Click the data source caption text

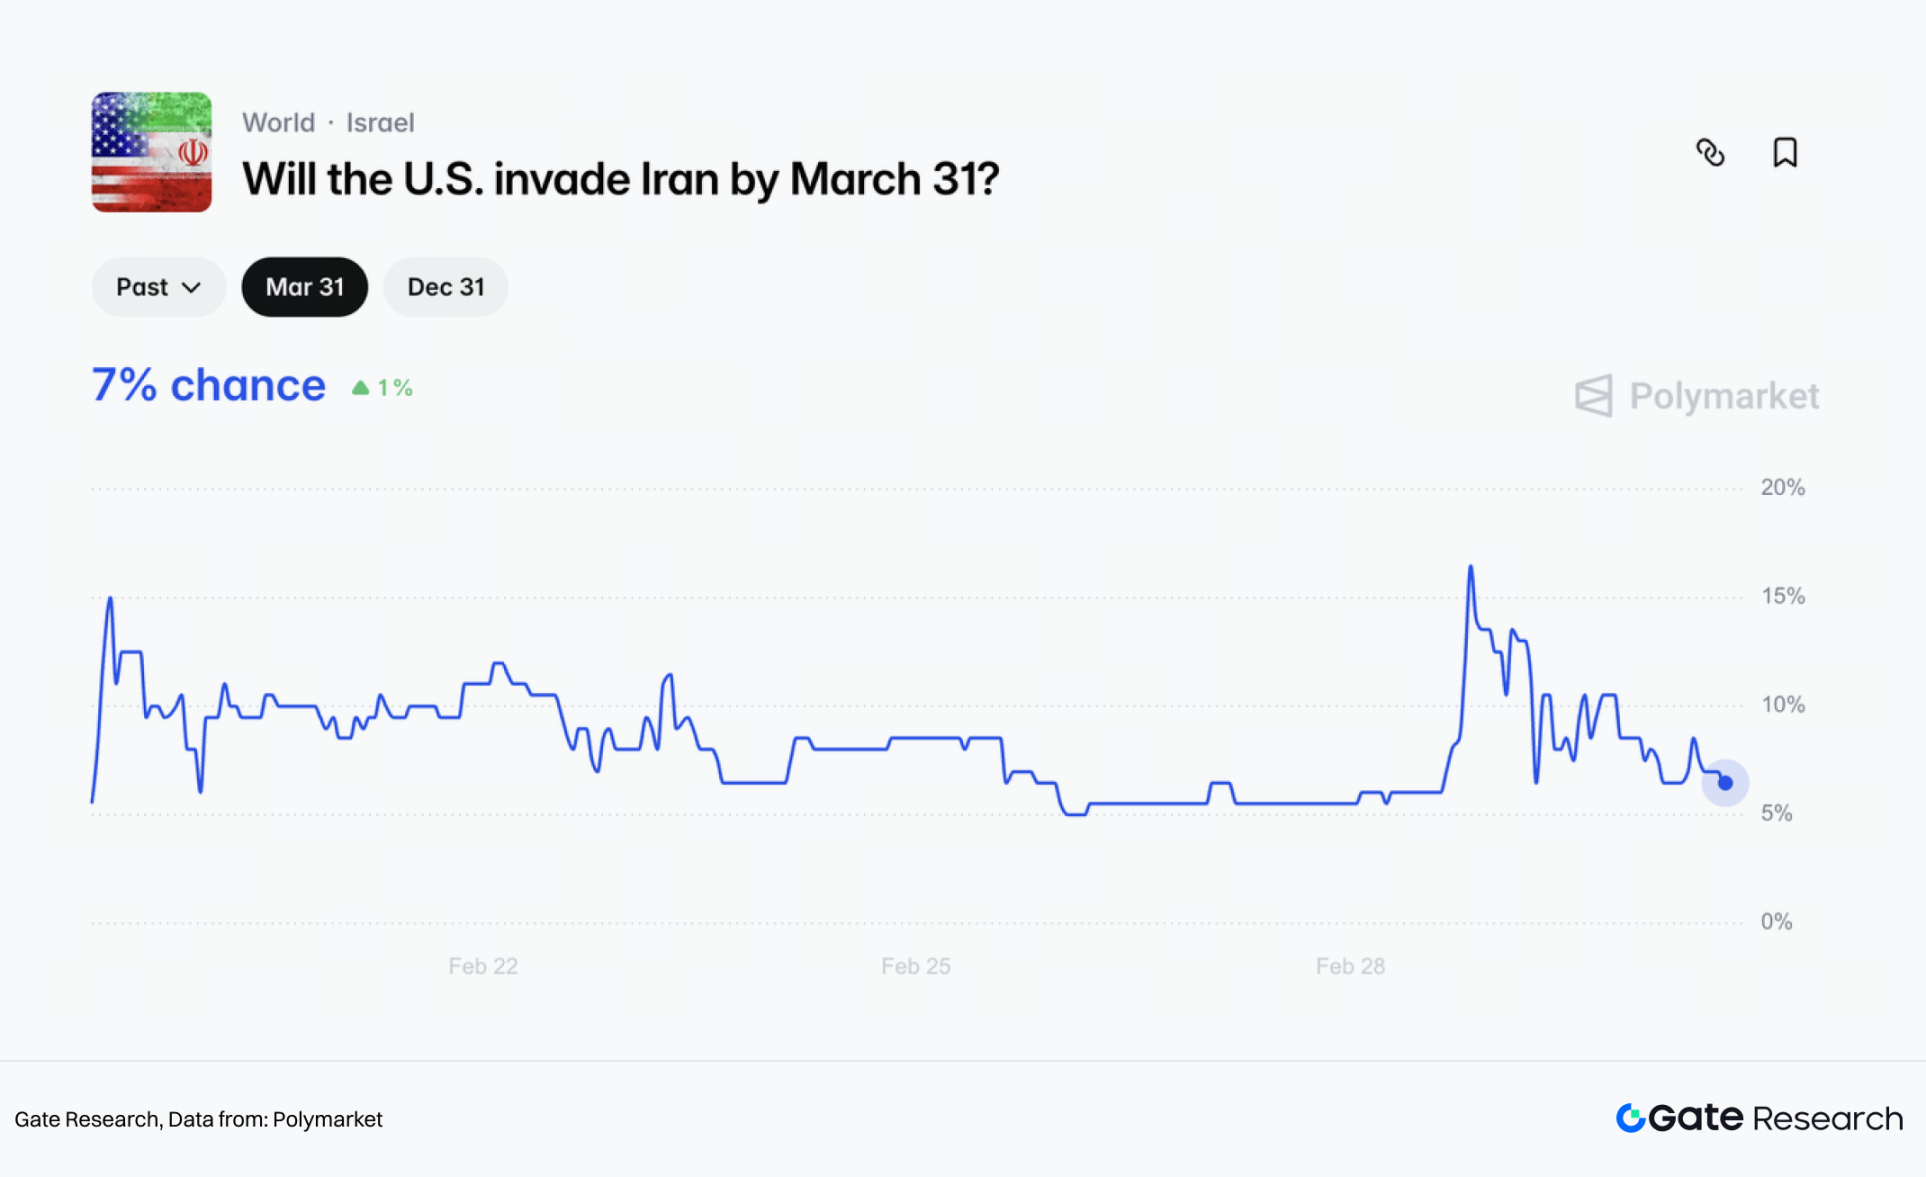[x=198, y=1119]
